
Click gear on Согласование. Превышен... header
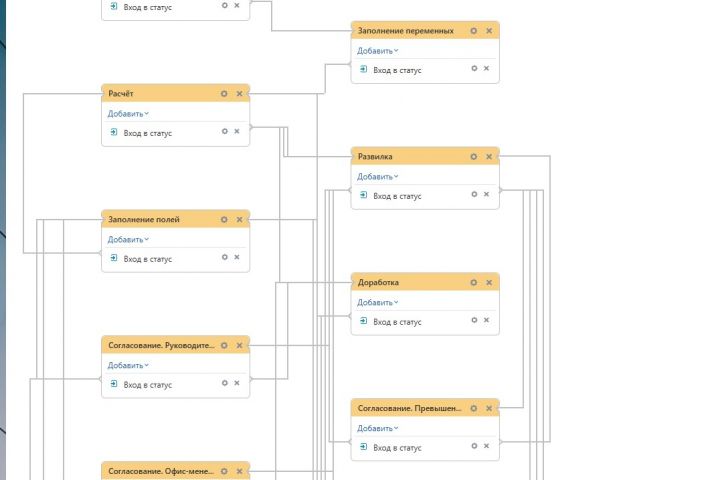pos(474,408)
